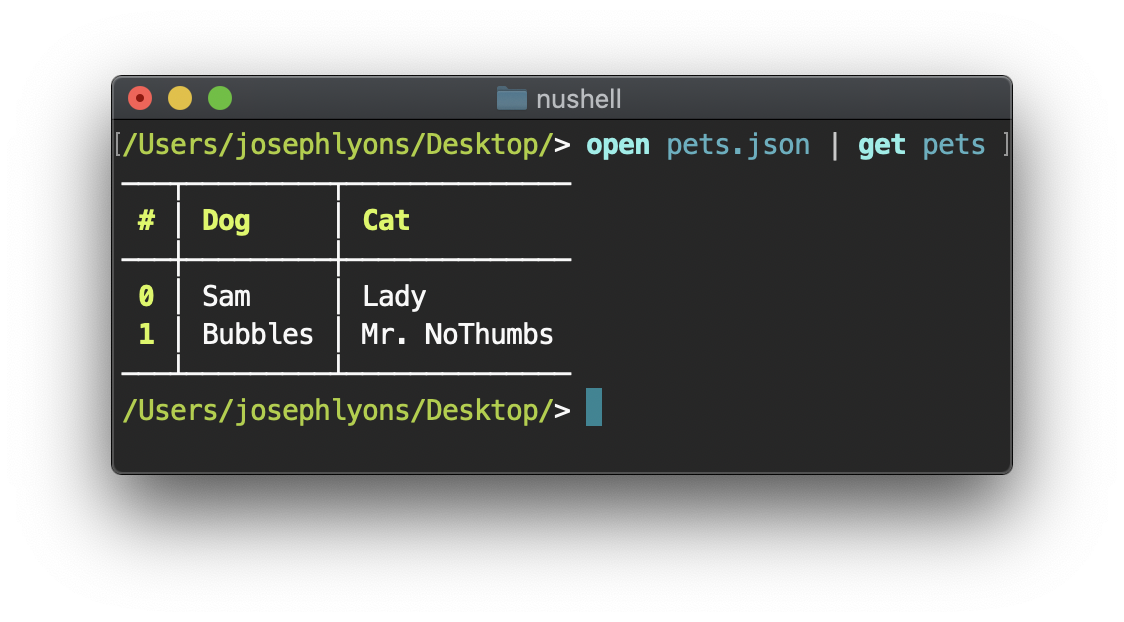Select the pet name Bubbles
Screen dimensions: 1124x622
[x=258, y=334]
